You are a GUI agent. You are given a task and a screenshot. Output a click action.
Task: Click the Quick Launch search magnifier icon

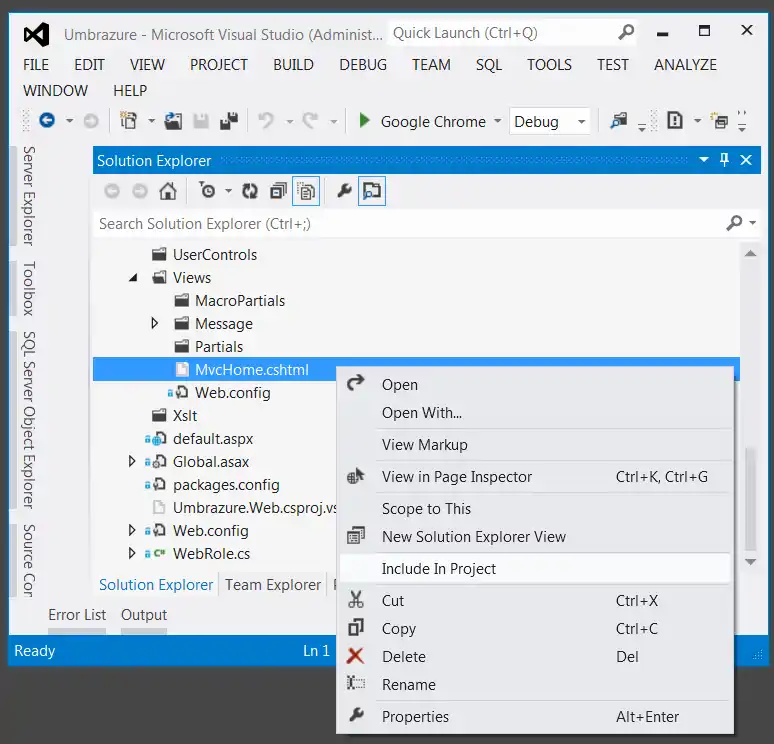pos(625,33)
